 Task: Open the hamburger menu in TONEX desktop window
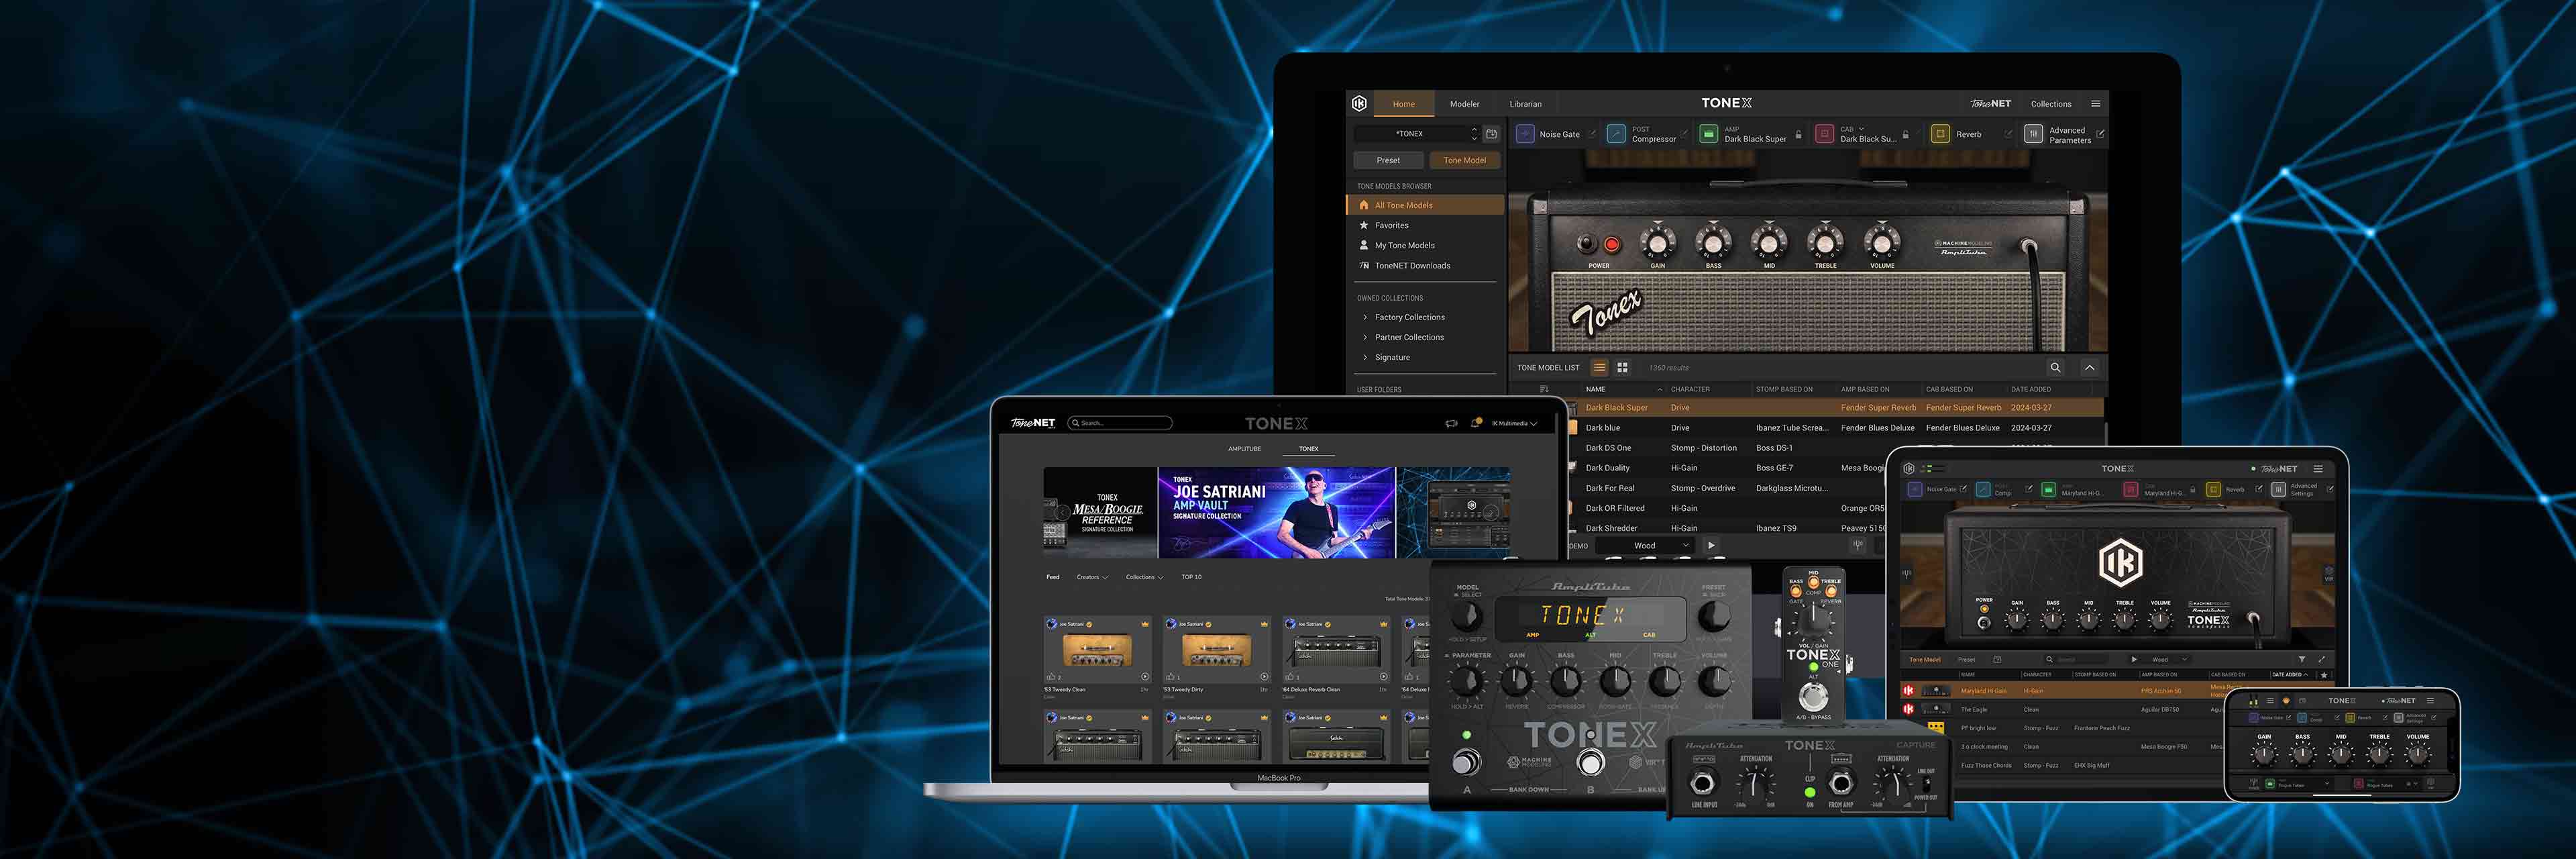pos(2095,103)
